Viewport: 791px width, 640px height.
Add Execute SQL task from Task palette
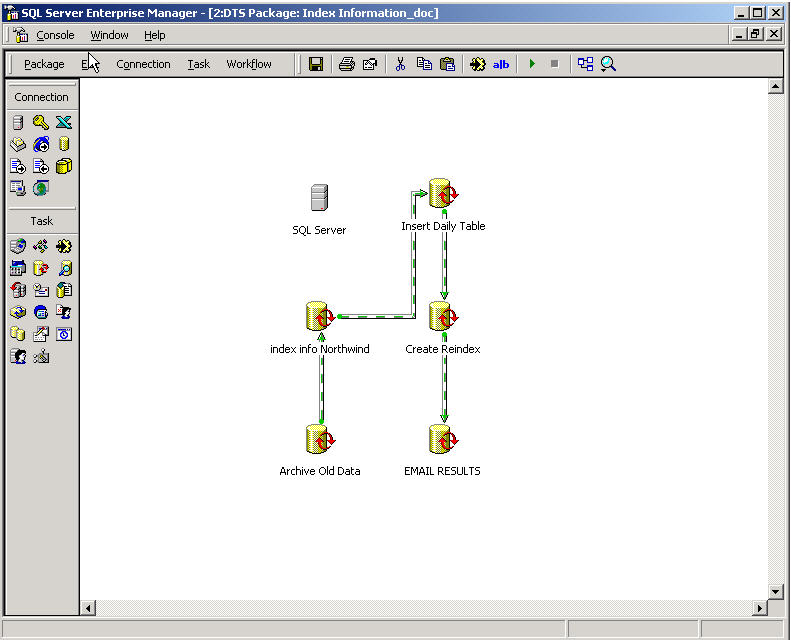[x=41, y=268]
